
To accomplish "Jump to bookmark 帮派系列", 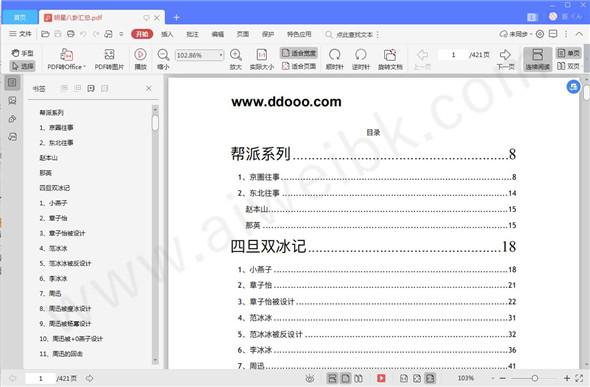I will point(52,112).
